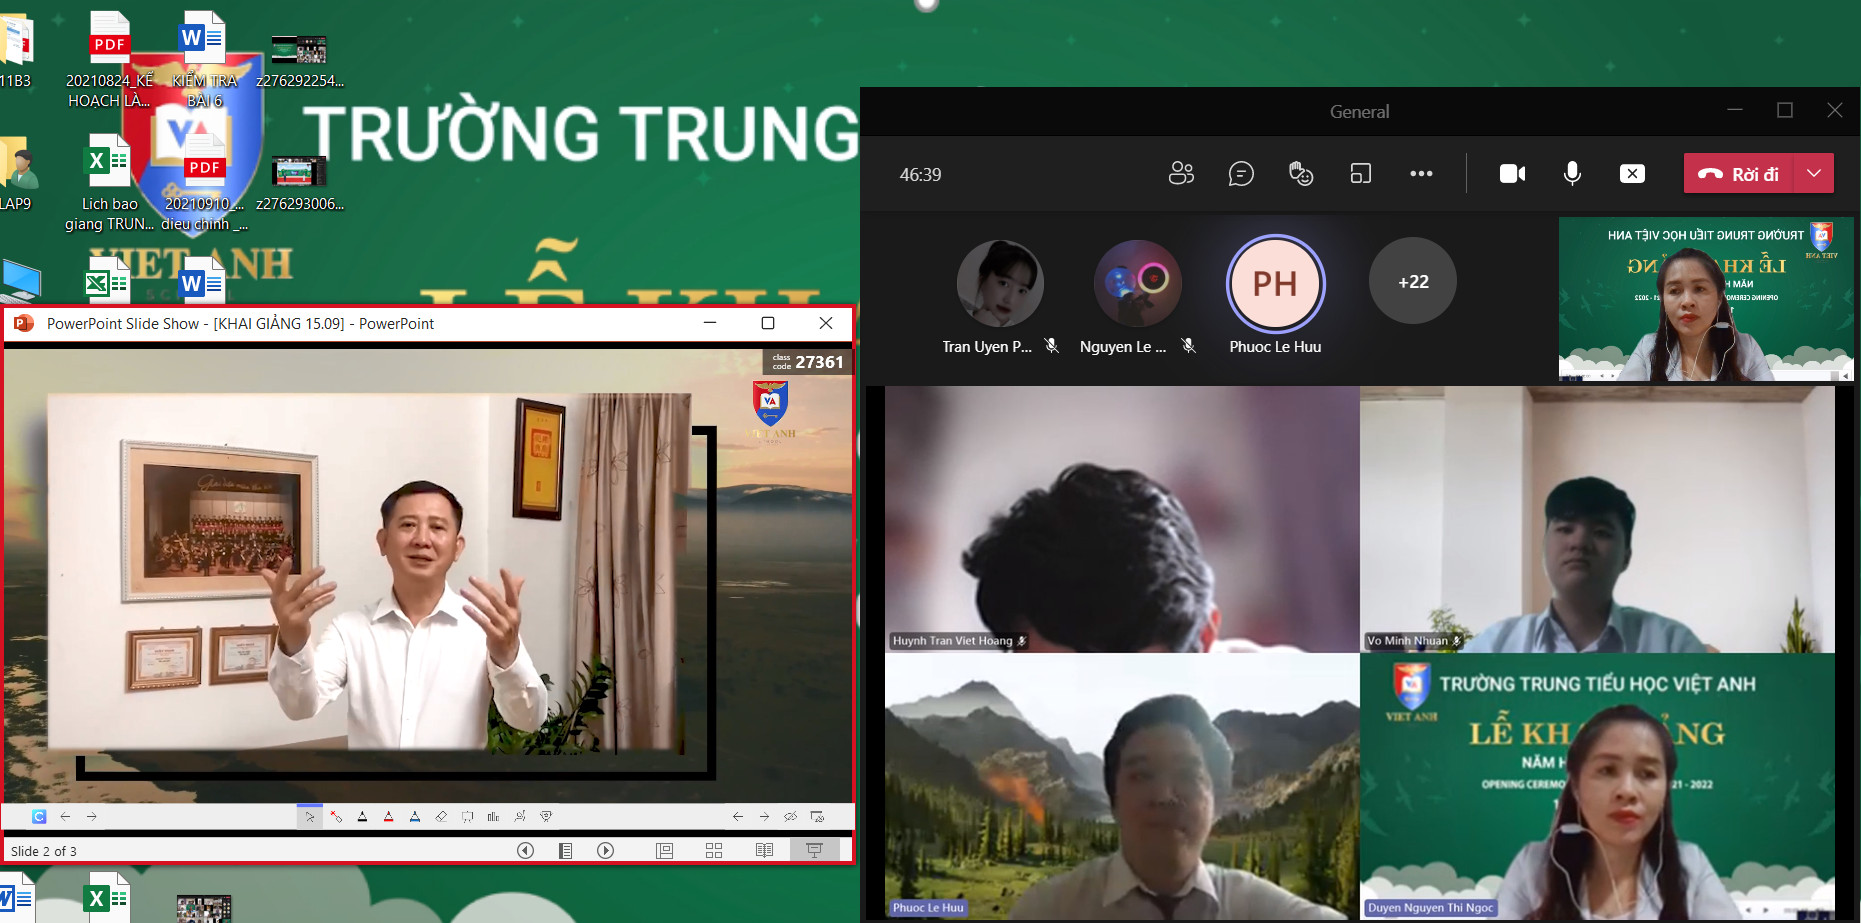Click Next circular button in PowerPoint status bar

605,850
